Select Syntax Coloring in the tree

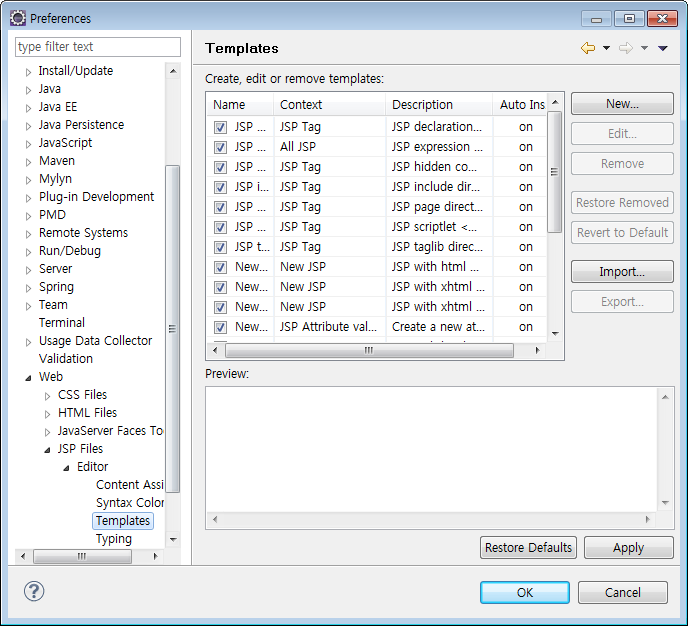130,502
